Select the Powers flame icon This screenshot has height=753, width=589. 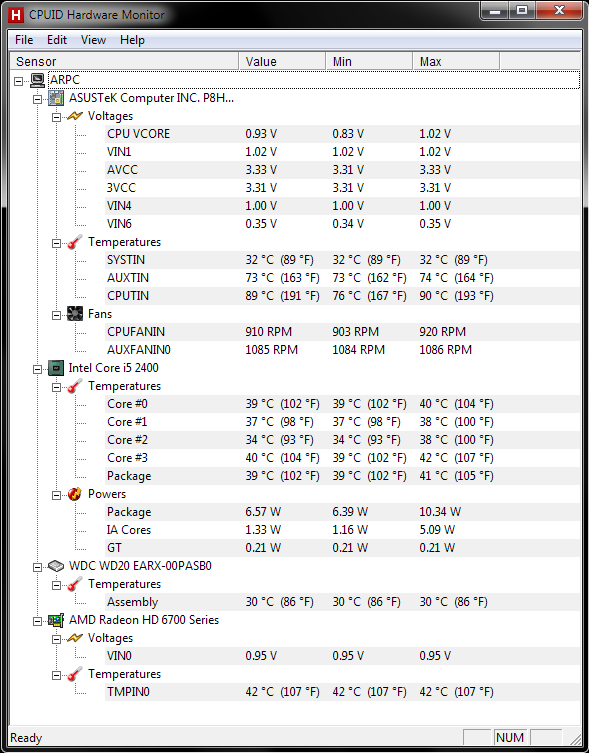point(75,494)
